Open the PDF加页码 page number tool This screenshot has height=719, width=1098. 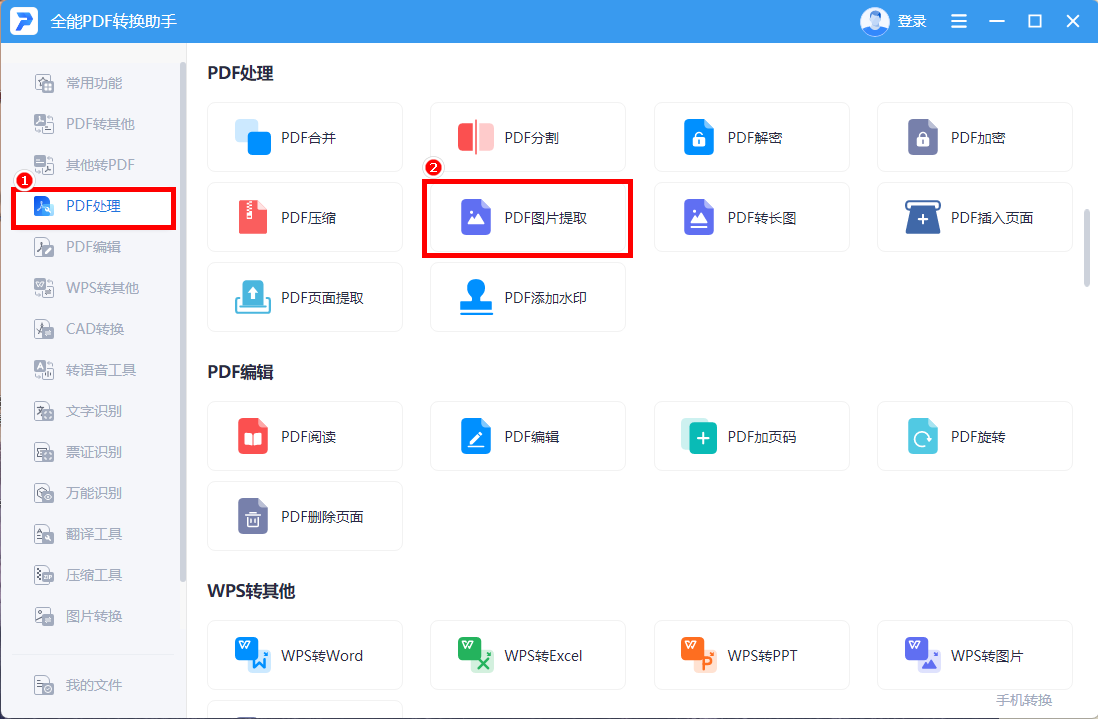click(751, 436)
